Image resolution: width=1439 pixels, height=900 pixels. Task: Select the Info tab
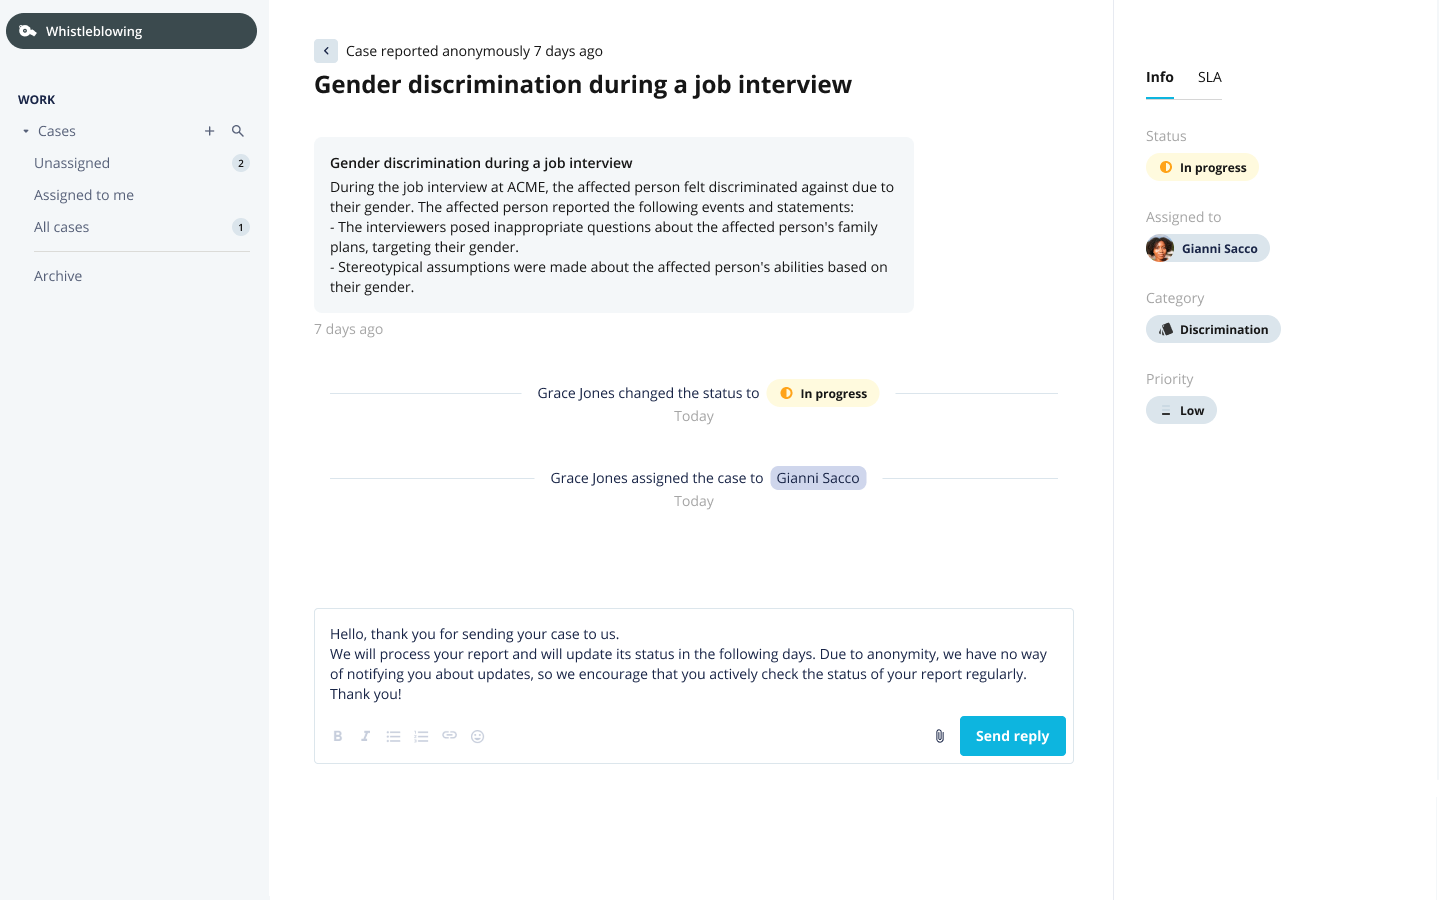pyautogui.click(x=1160, y=77)
